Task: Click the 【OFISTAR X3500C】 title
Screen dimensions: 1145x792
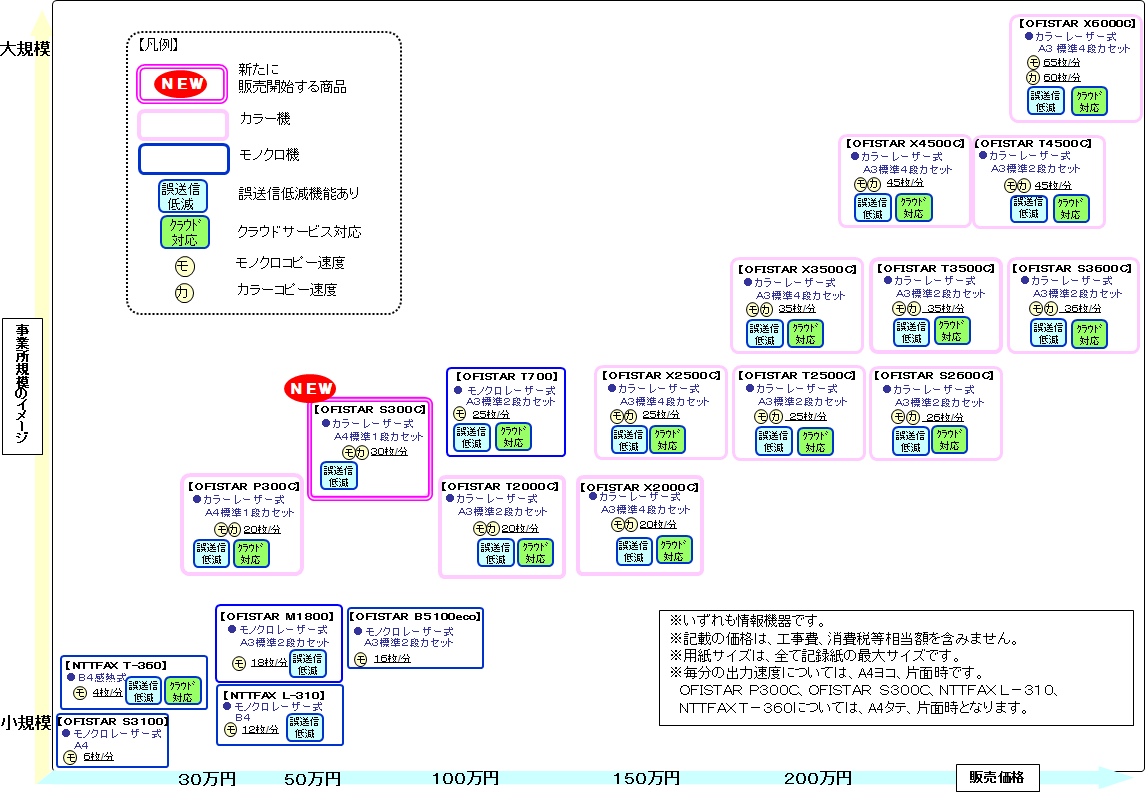Action: point(797,269)
